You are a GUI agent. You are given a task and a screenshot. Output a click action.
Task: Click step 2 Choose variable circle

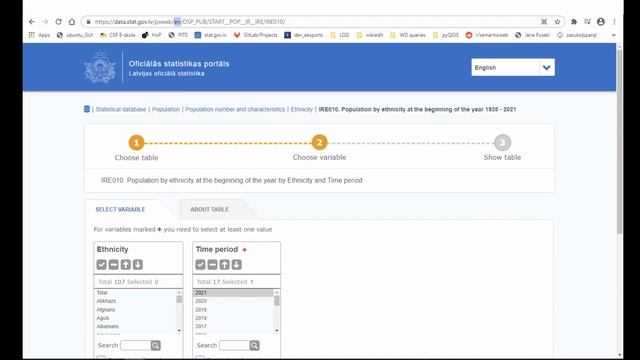coord(319,142)
